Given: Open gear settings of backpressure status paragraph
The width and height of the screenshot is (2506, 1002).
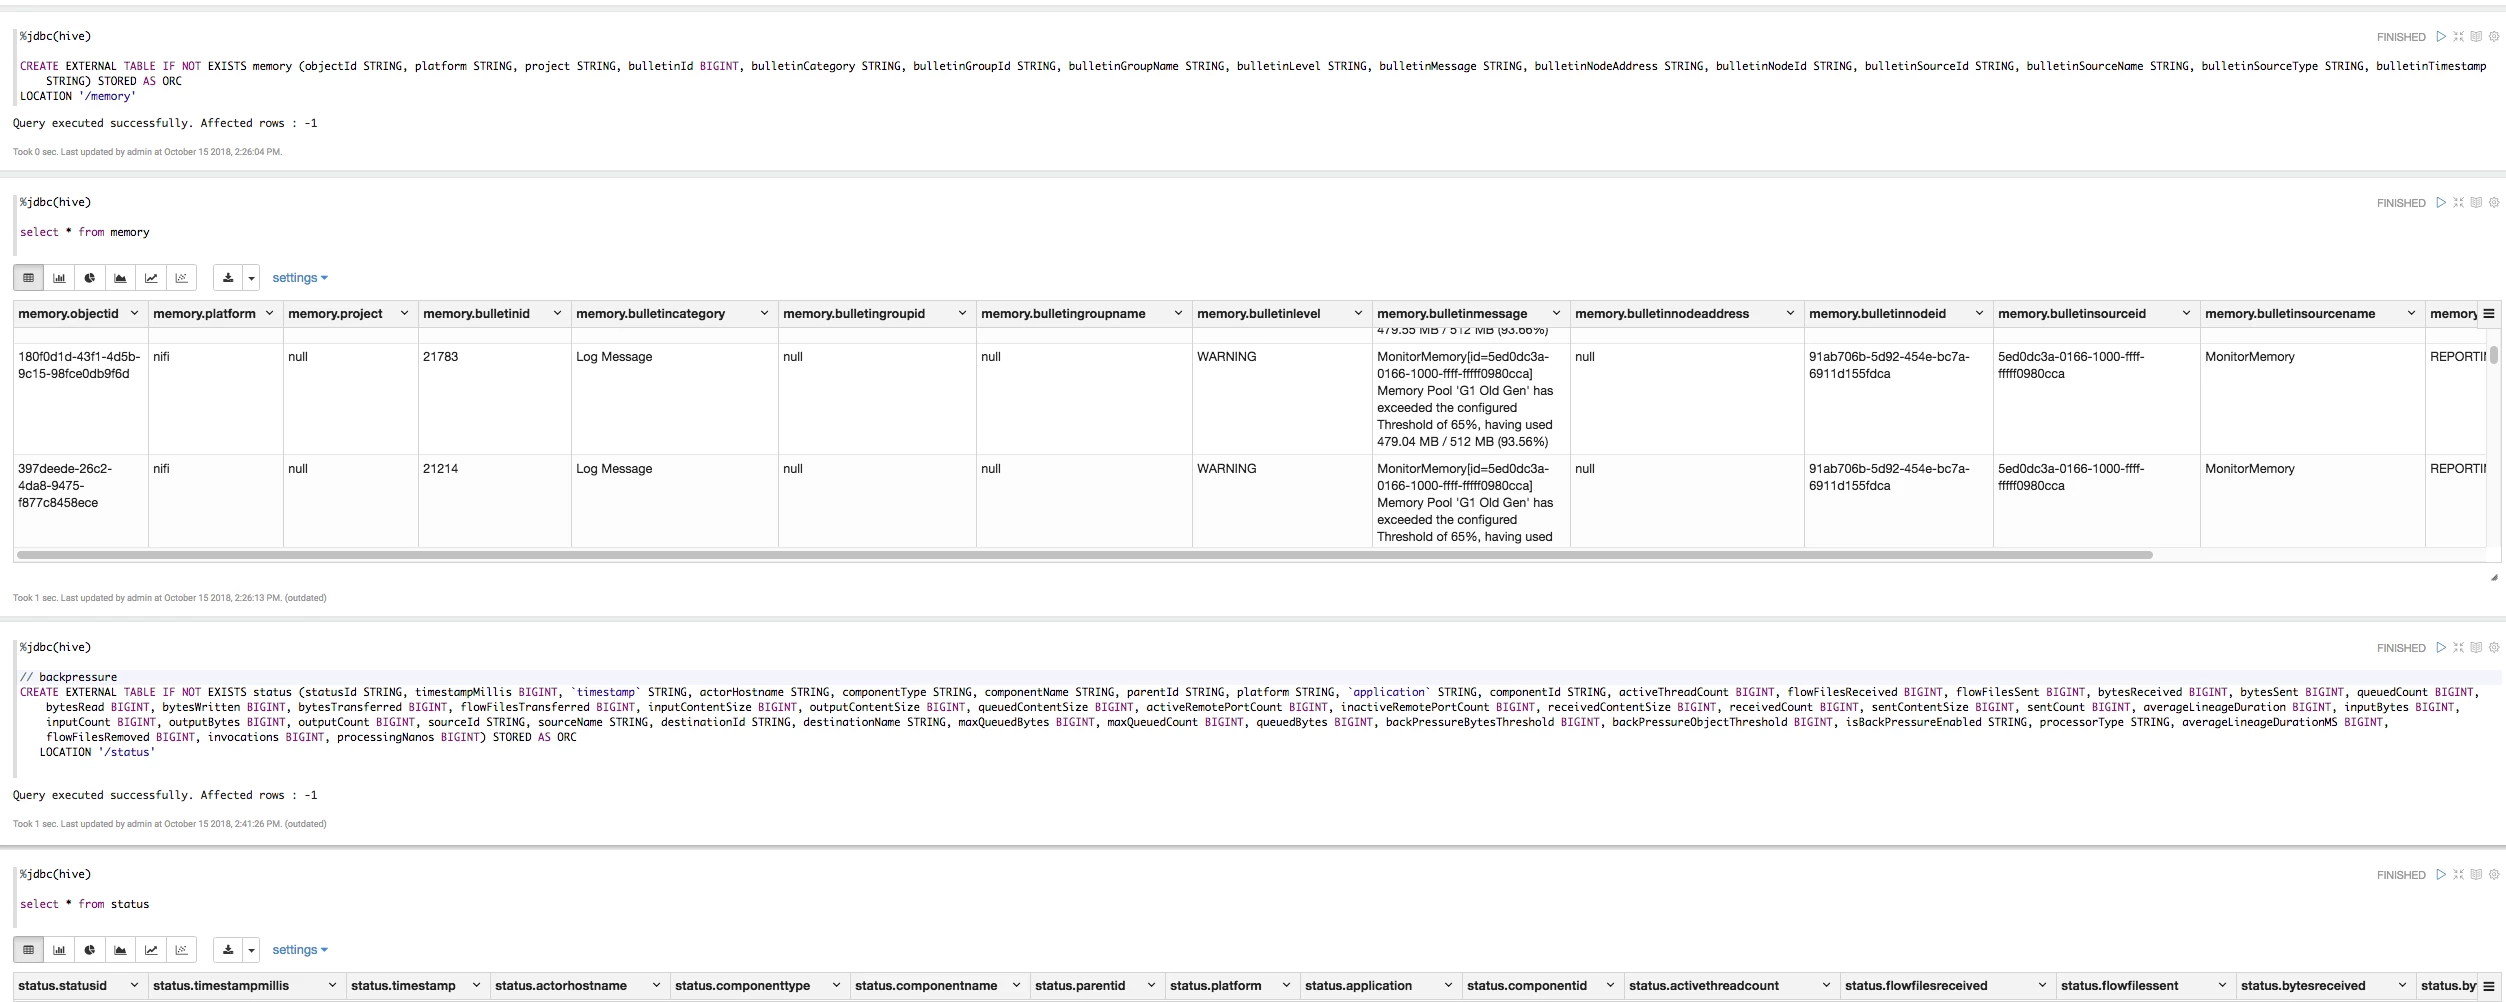Looking at the screenshot, I should pyautogui.click(x=2494, y=648).
